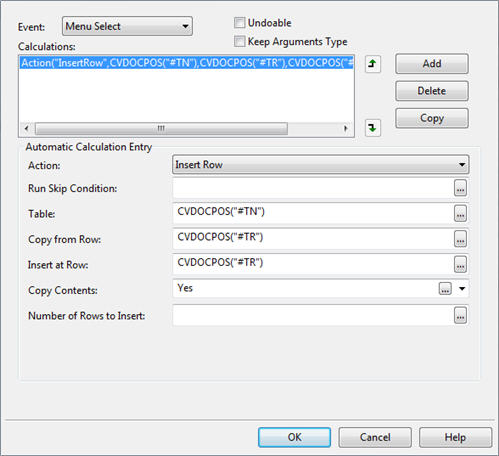This screenshot has height=456, width=499.
Task: Confirm dialog with OK button
Action: pyautogui.click(x=294, y=437)
